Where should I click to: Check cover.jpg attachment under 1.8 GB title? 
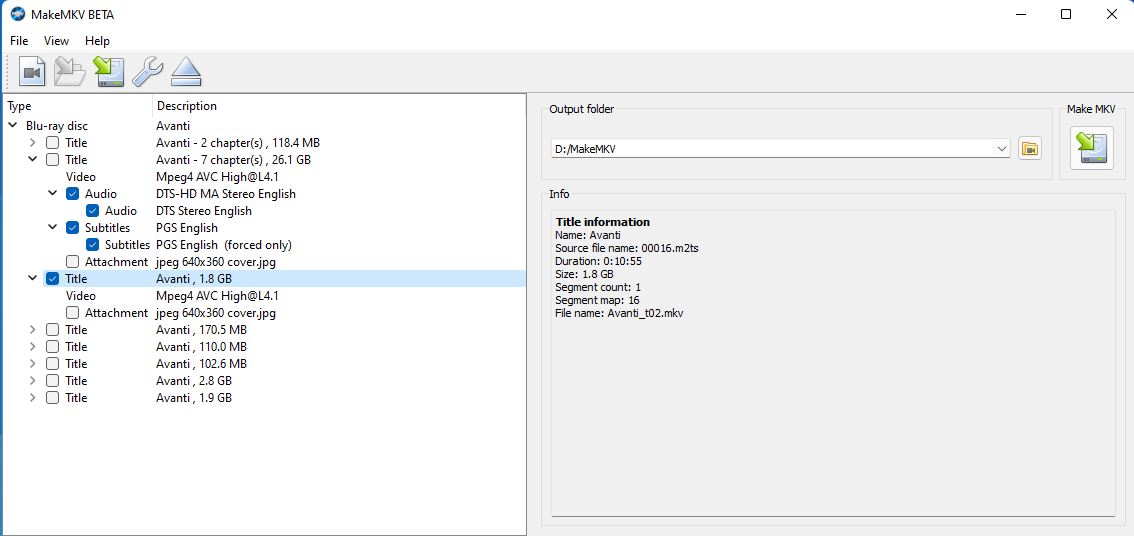[x=72, y=312]
